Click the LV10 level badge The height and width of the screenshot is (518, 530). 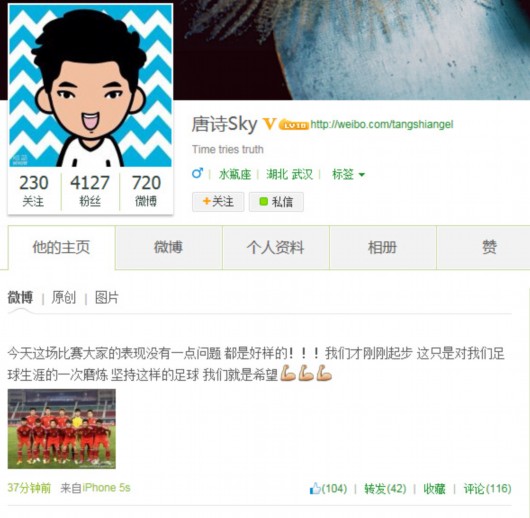tap(294, 125)
